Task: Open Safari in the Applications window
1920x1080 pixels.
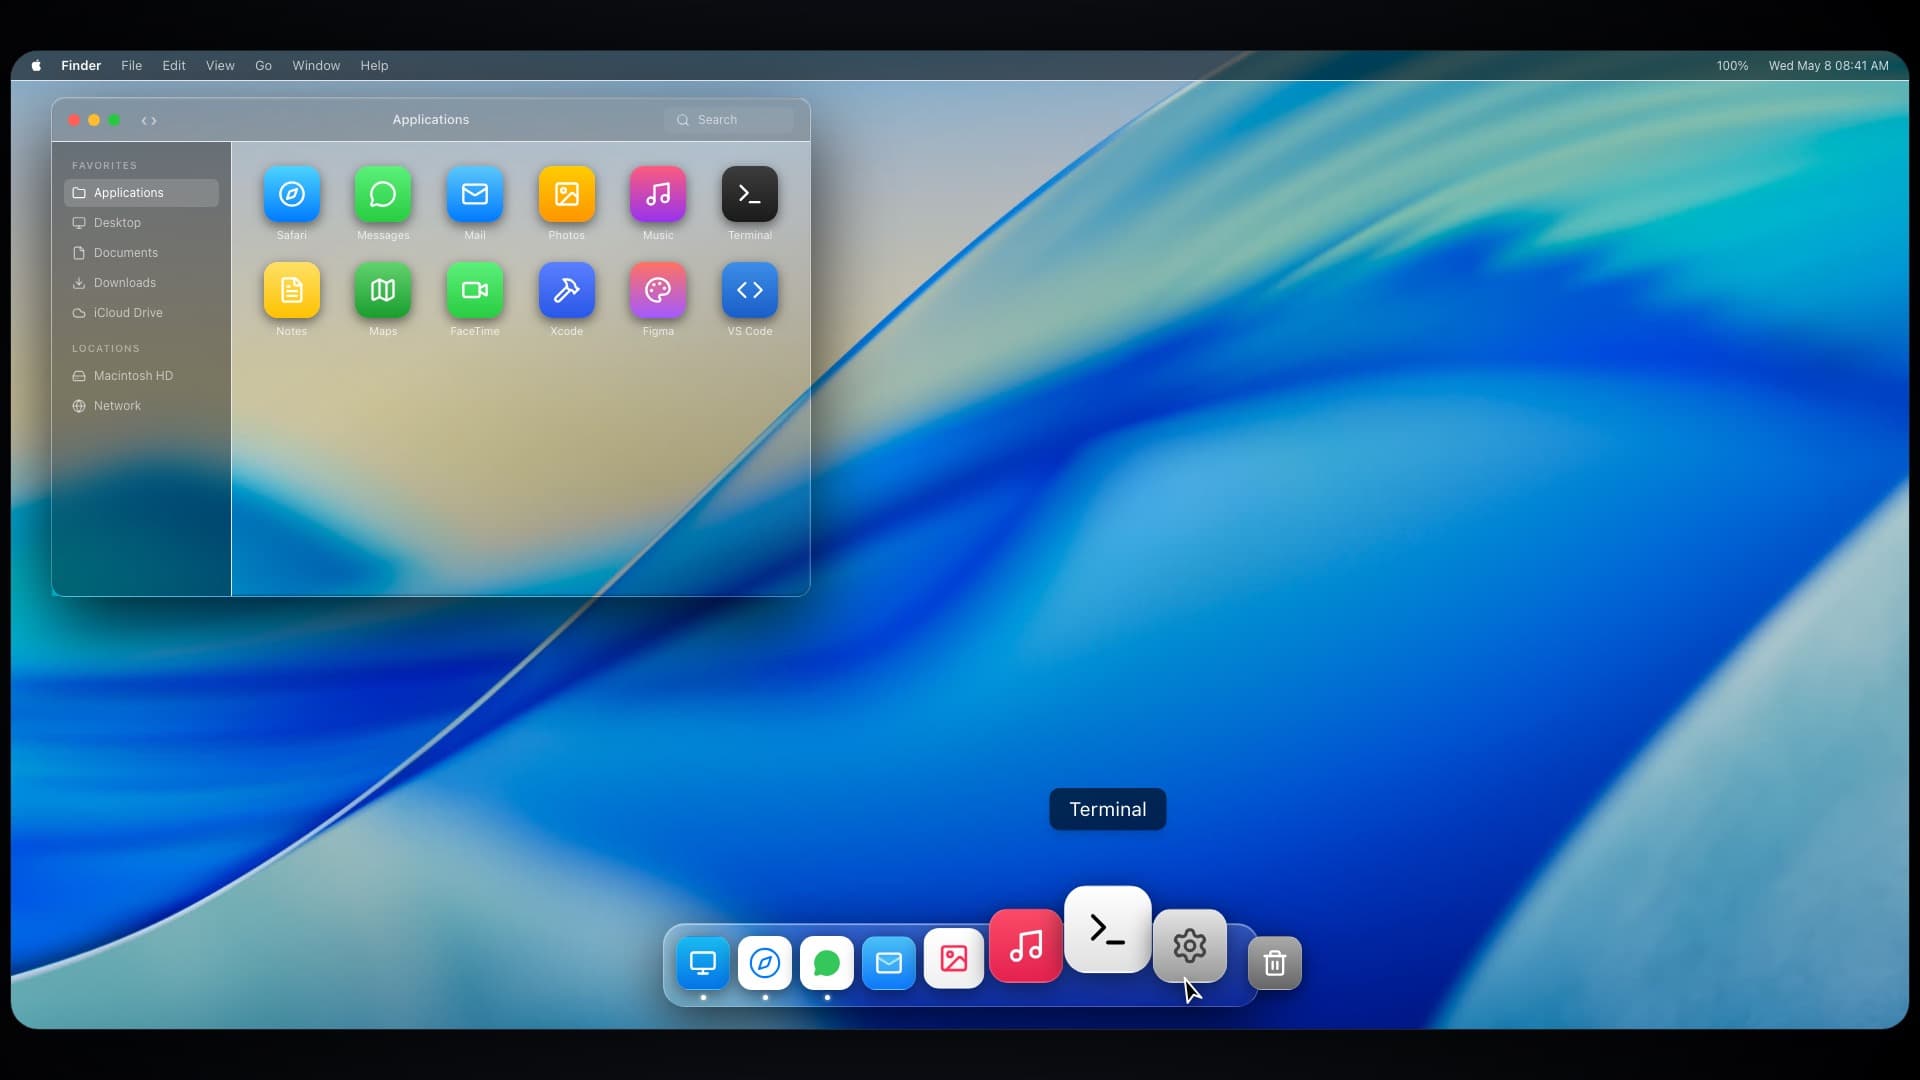Action: click(292, 194)
